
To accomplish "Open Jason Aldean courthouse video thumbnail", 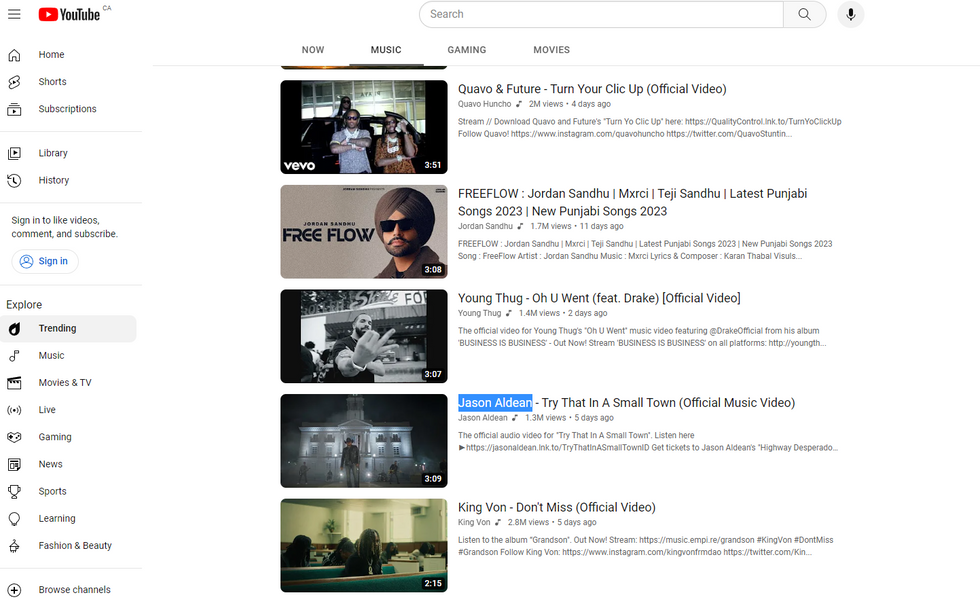I will point(364,441).
